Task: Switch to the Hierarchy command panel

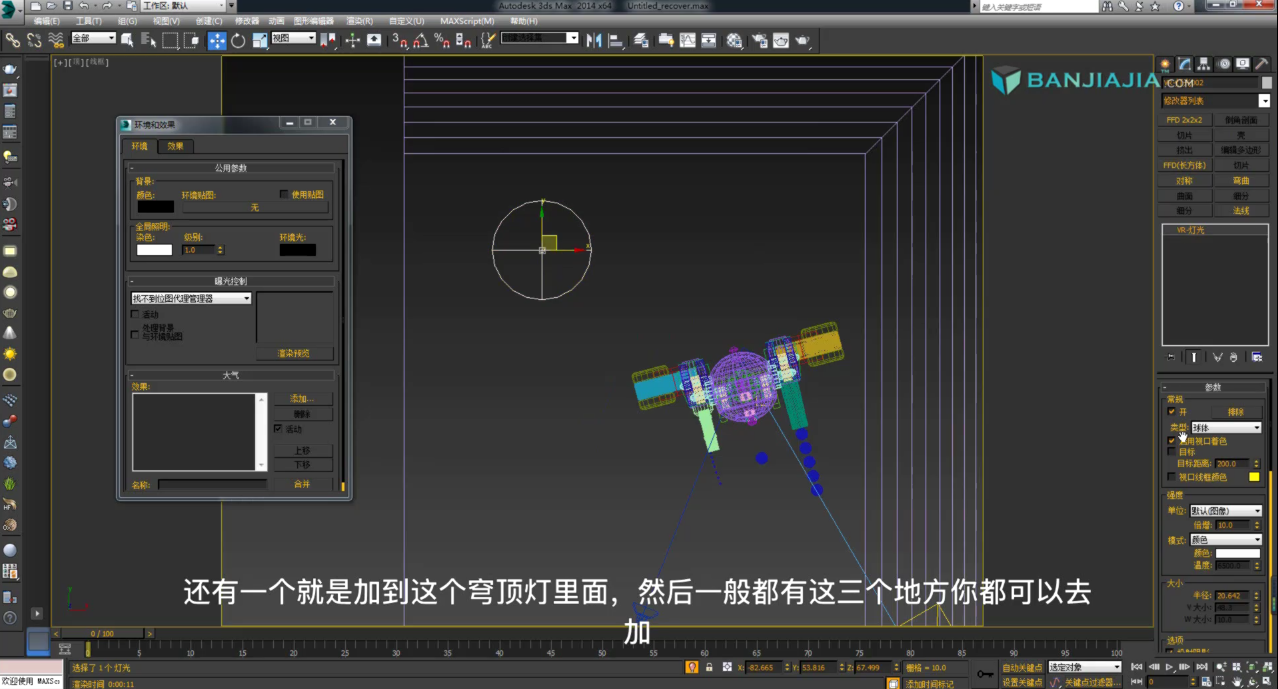Action: [x=1203, y=64]
